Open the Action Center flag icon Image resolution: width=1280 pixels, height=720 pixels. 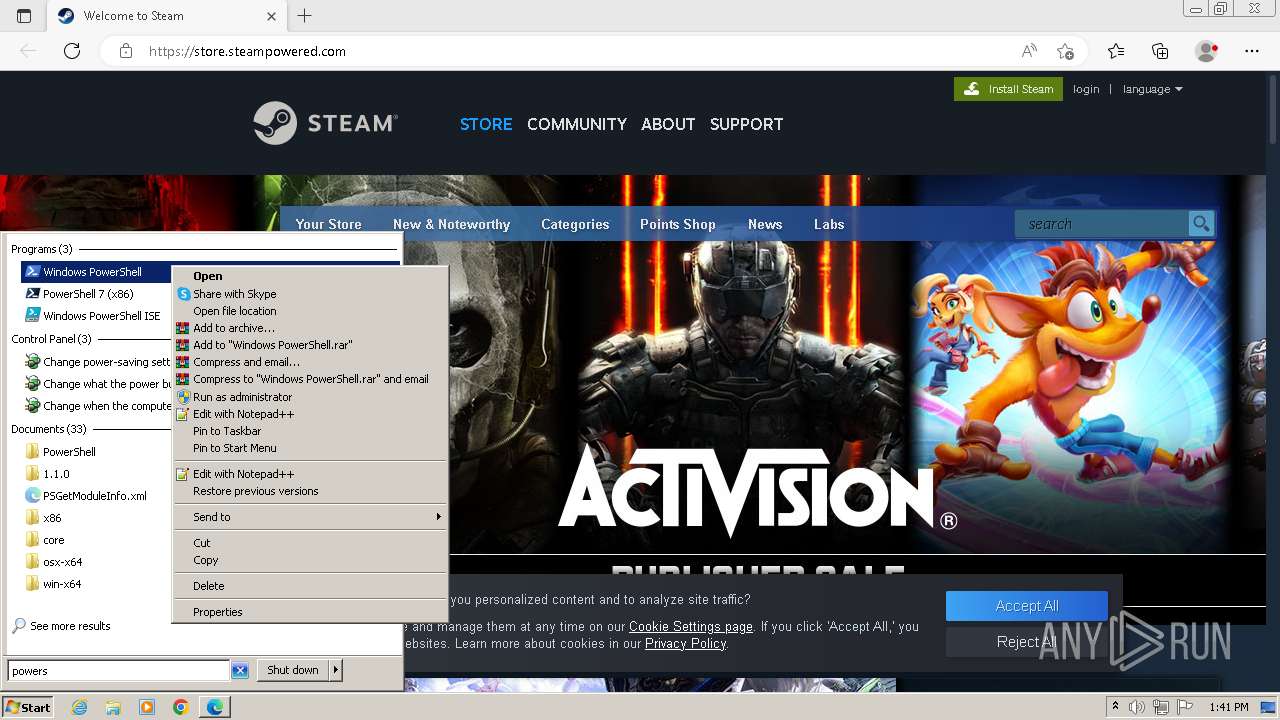(1185, 707)
